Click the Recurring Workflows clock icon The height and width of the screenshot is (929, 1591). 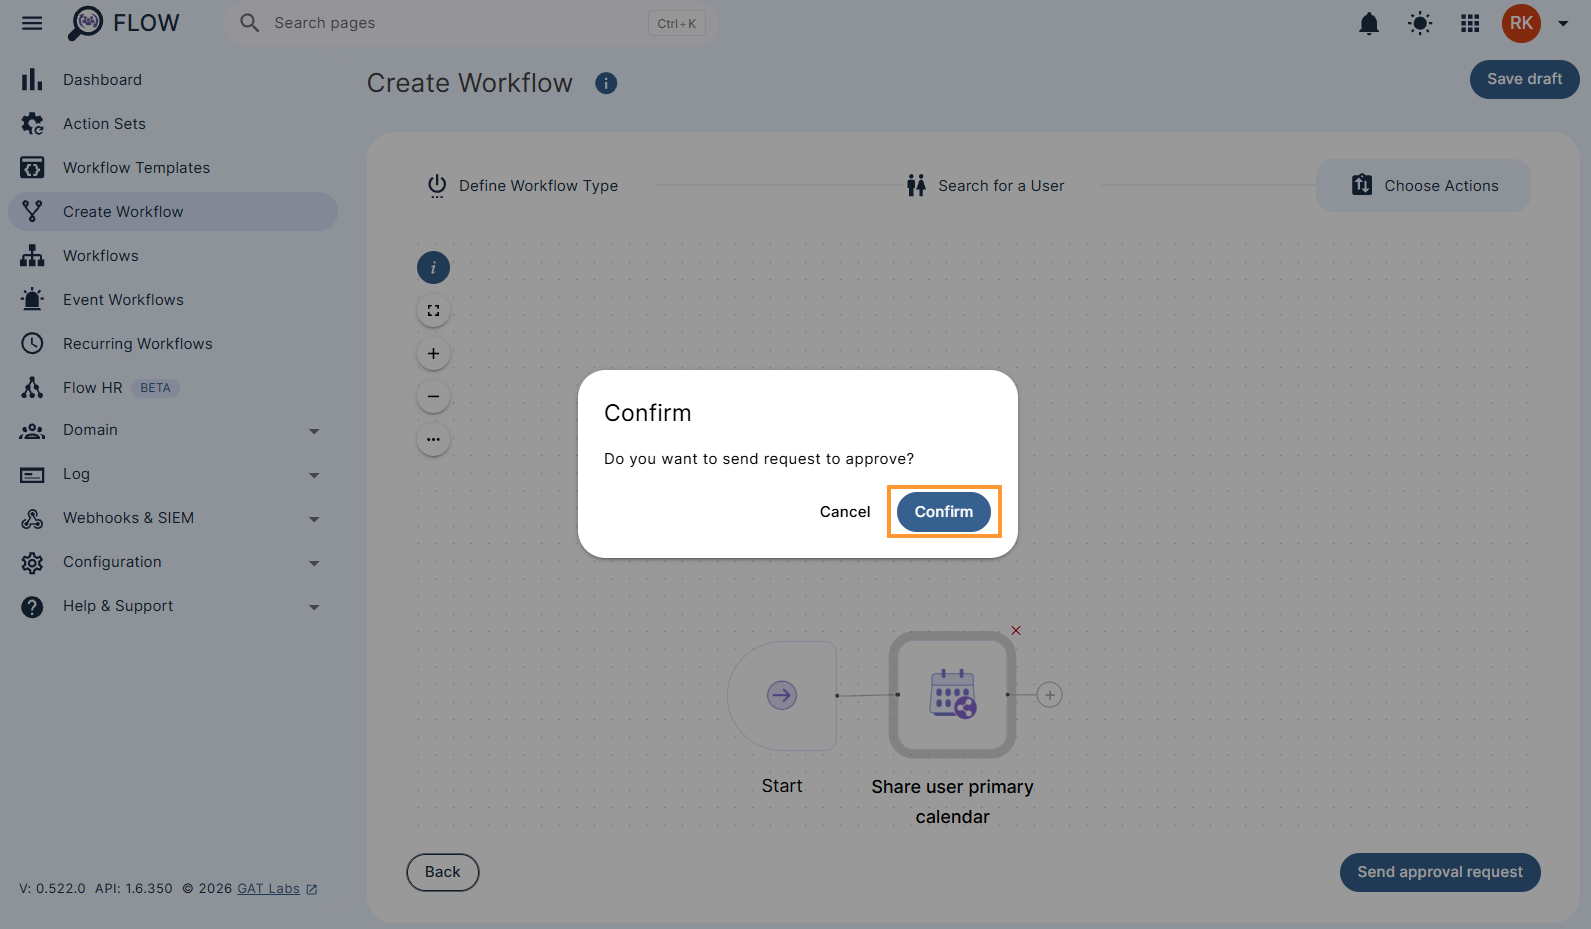pyautogui.click(x=32, y=344)
